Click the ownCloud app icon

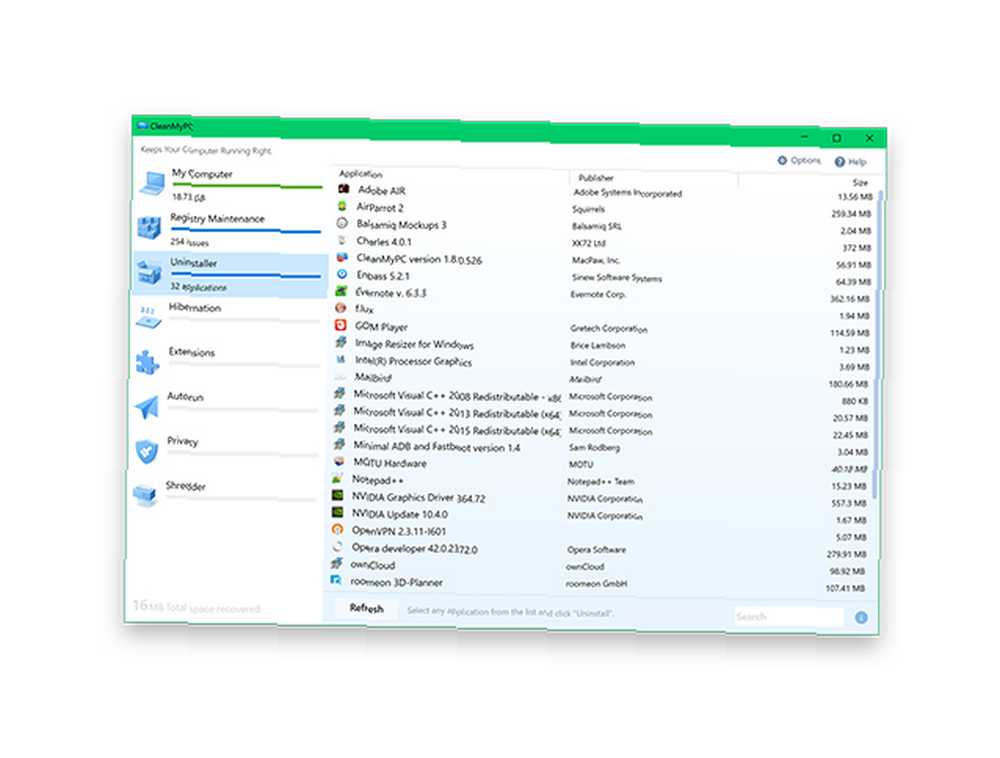point(337,564)
